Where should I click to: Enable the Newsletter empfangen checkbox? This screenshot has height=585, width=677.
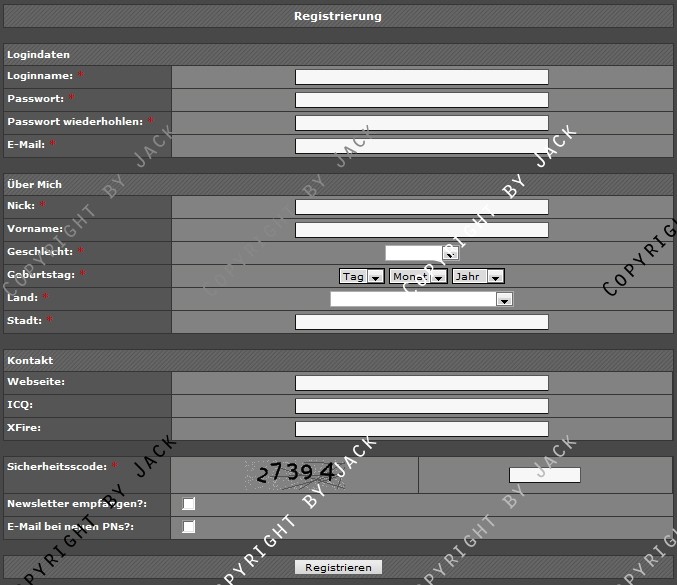(x=189, y=504)
